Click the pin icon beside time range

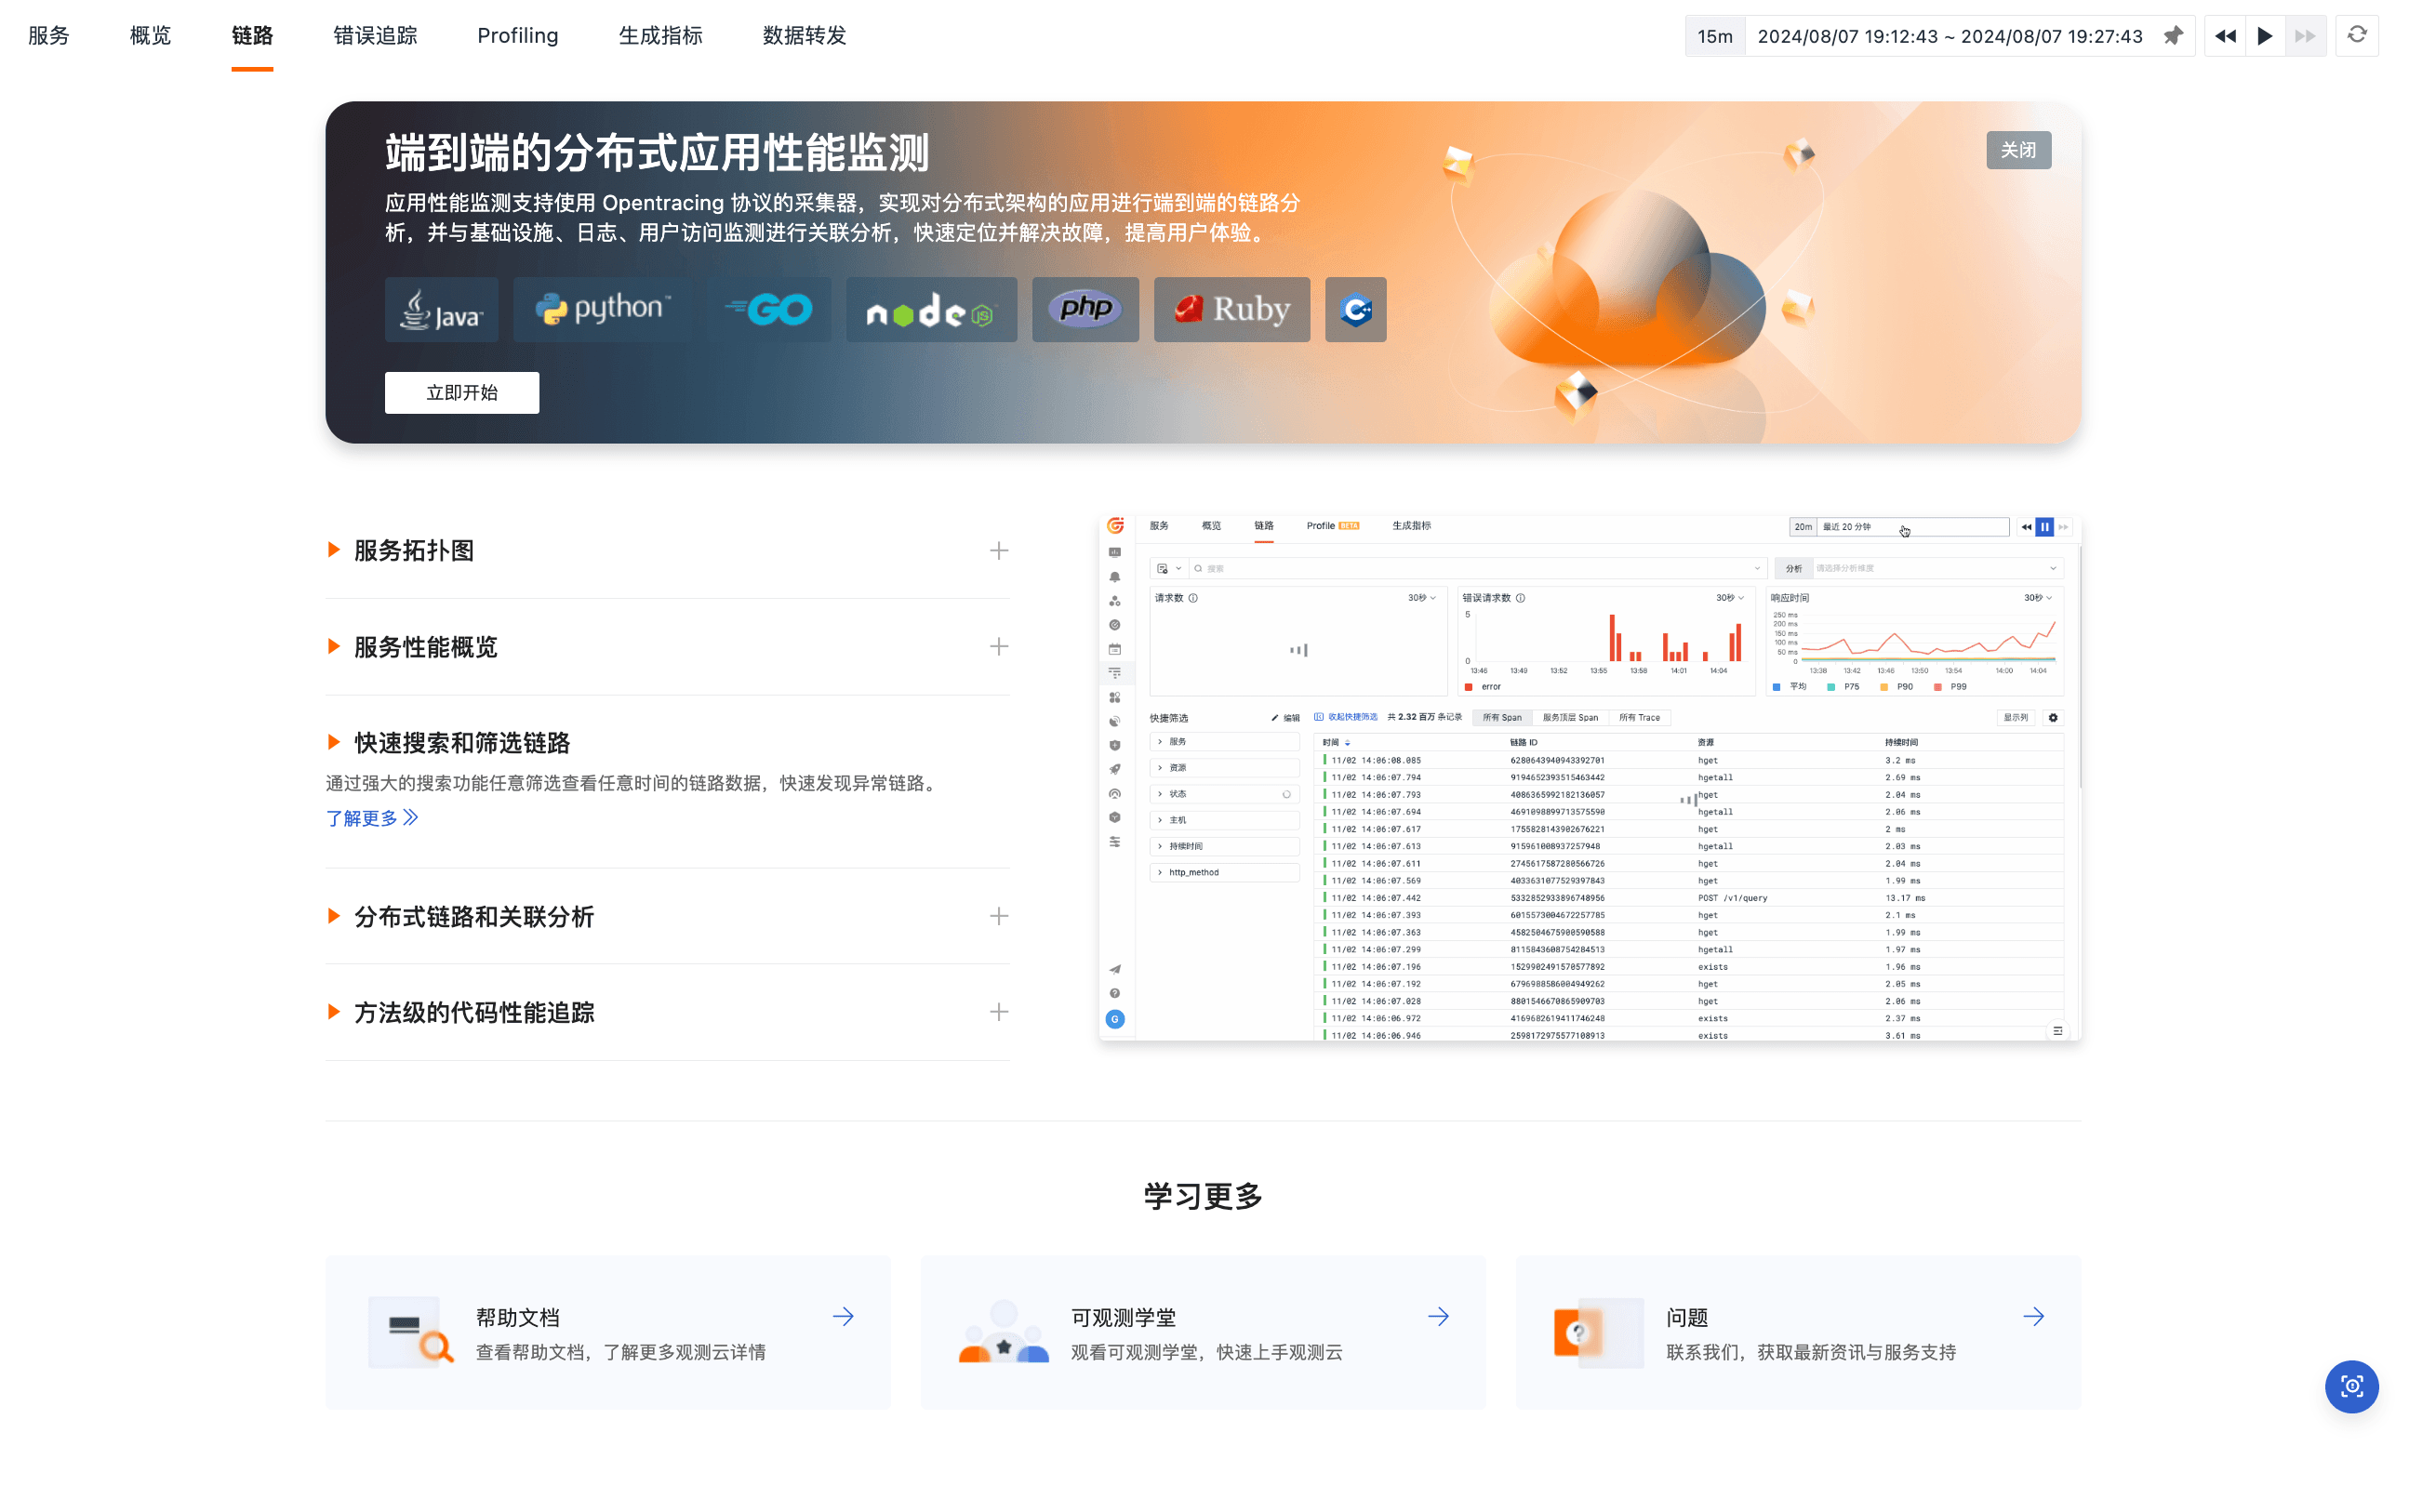[2172, 36]
